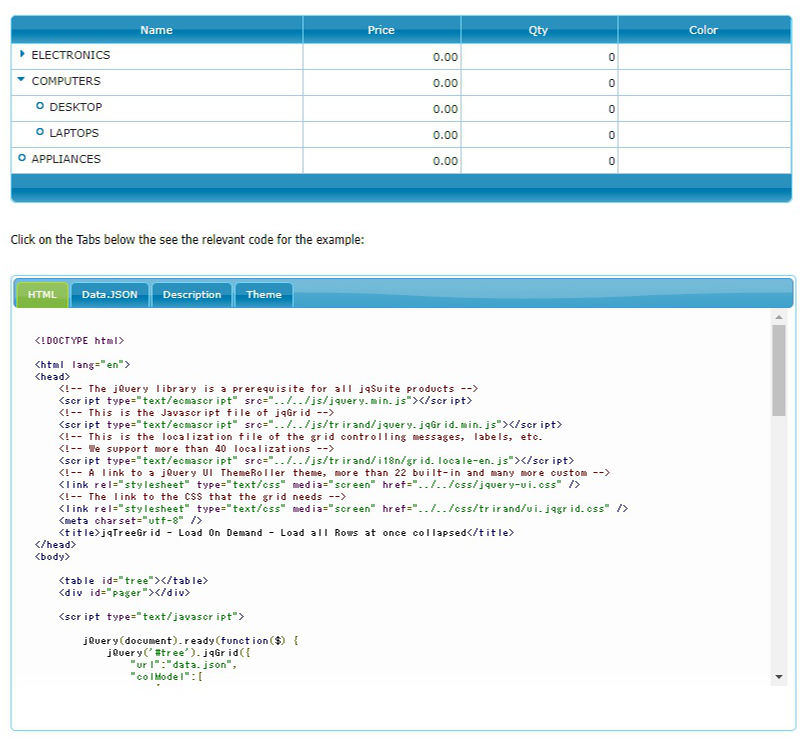Click the DESKTOP price cell 0.00
The width and height of the screenshot is (800, 750).
click(382, 109)
